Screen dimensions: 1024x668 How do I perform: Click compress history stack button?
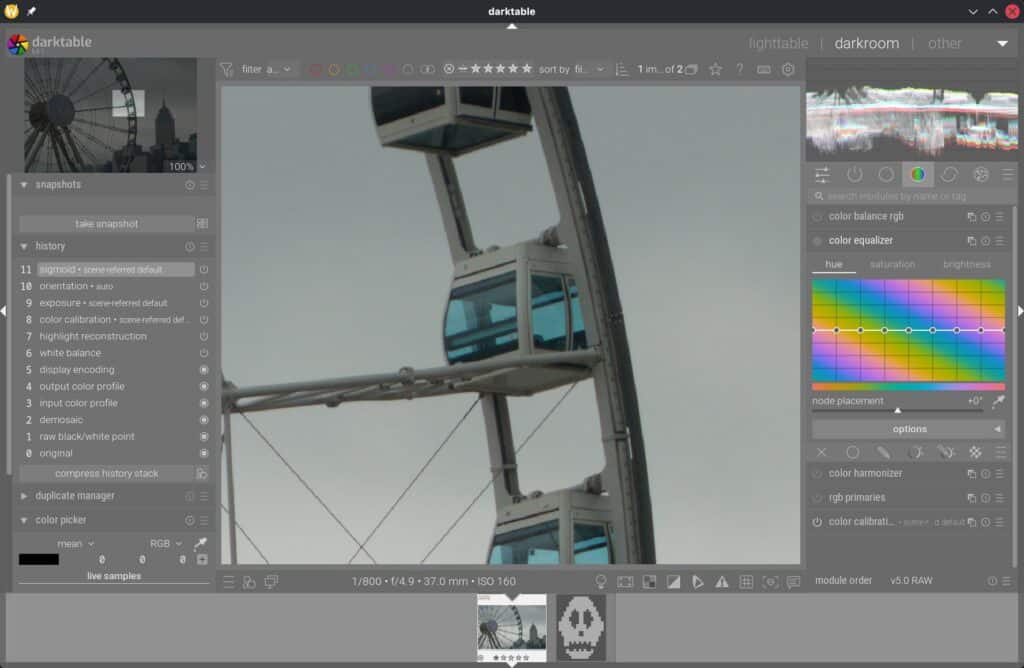(106, 473)
